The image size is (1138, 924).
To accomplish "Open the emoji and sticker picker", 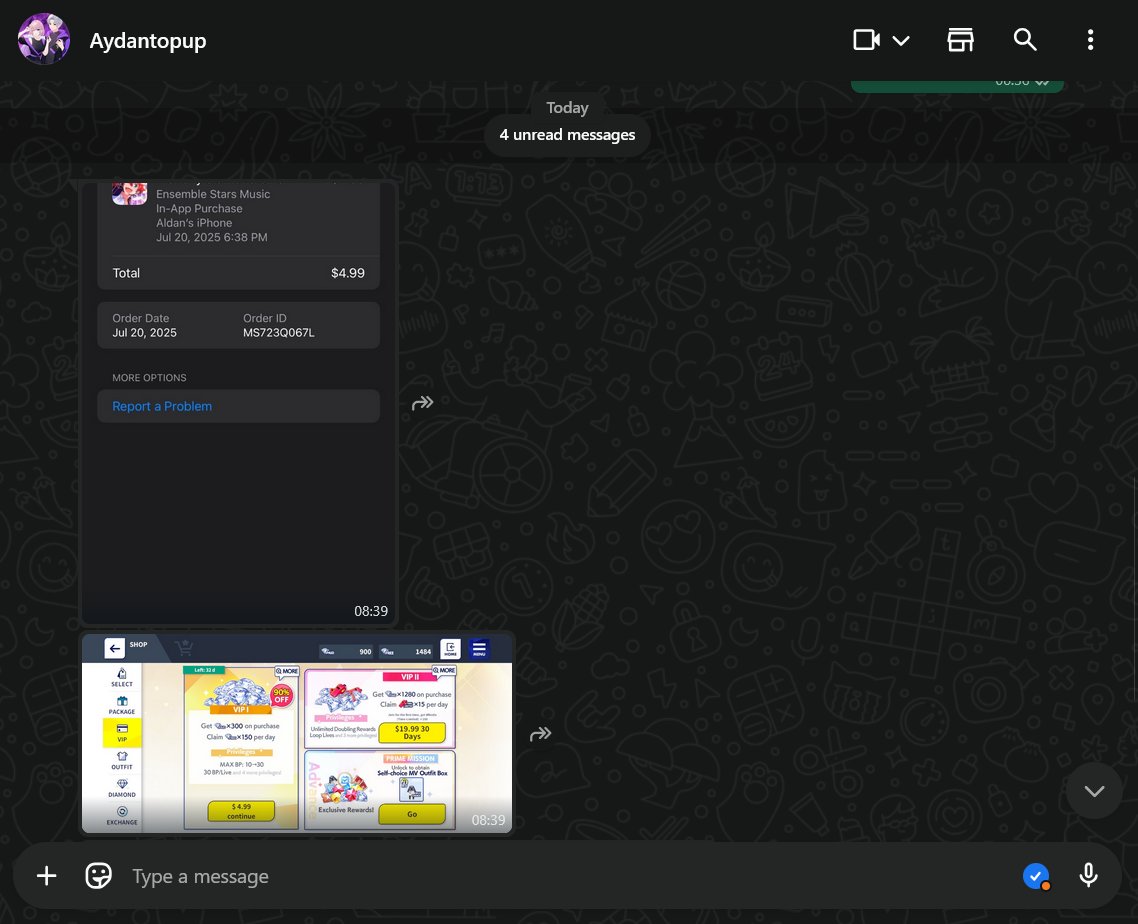I will [x=99, y=875].
